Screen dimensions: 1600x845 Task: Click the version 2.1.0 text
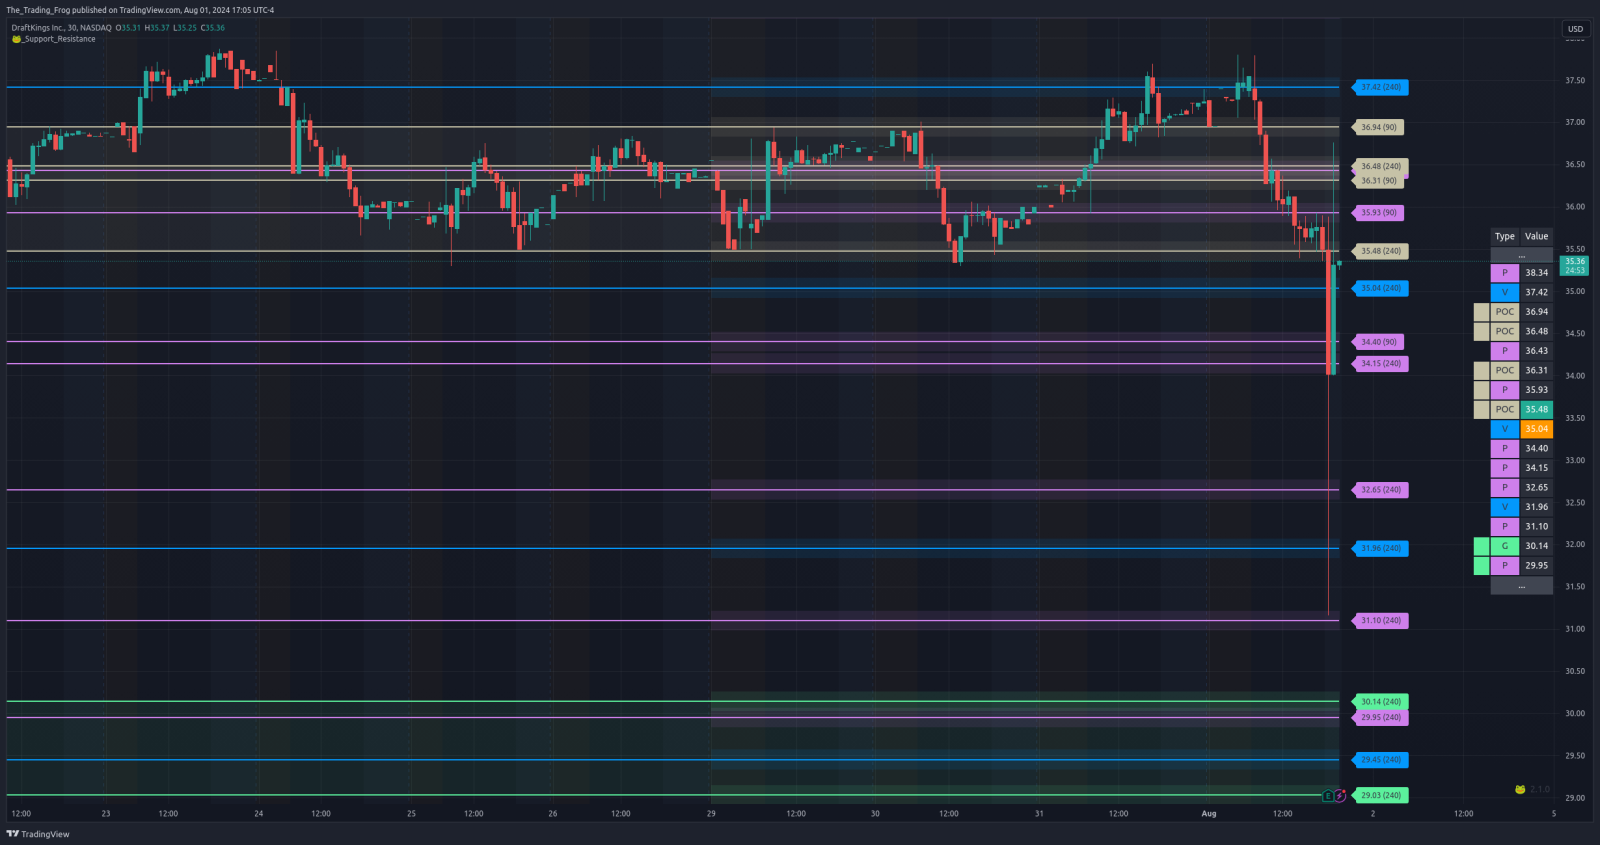tap(1540, 790)
